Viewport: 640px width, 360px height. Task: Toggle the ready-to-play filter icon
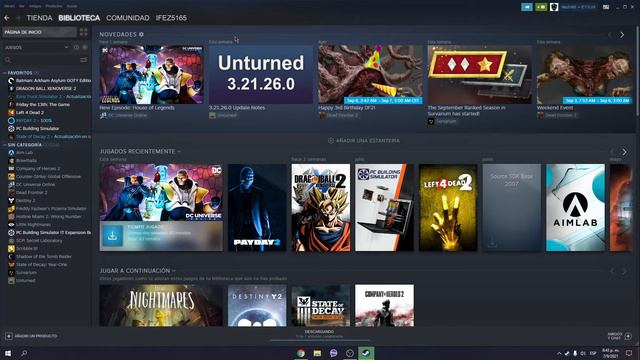coord(85,47)
